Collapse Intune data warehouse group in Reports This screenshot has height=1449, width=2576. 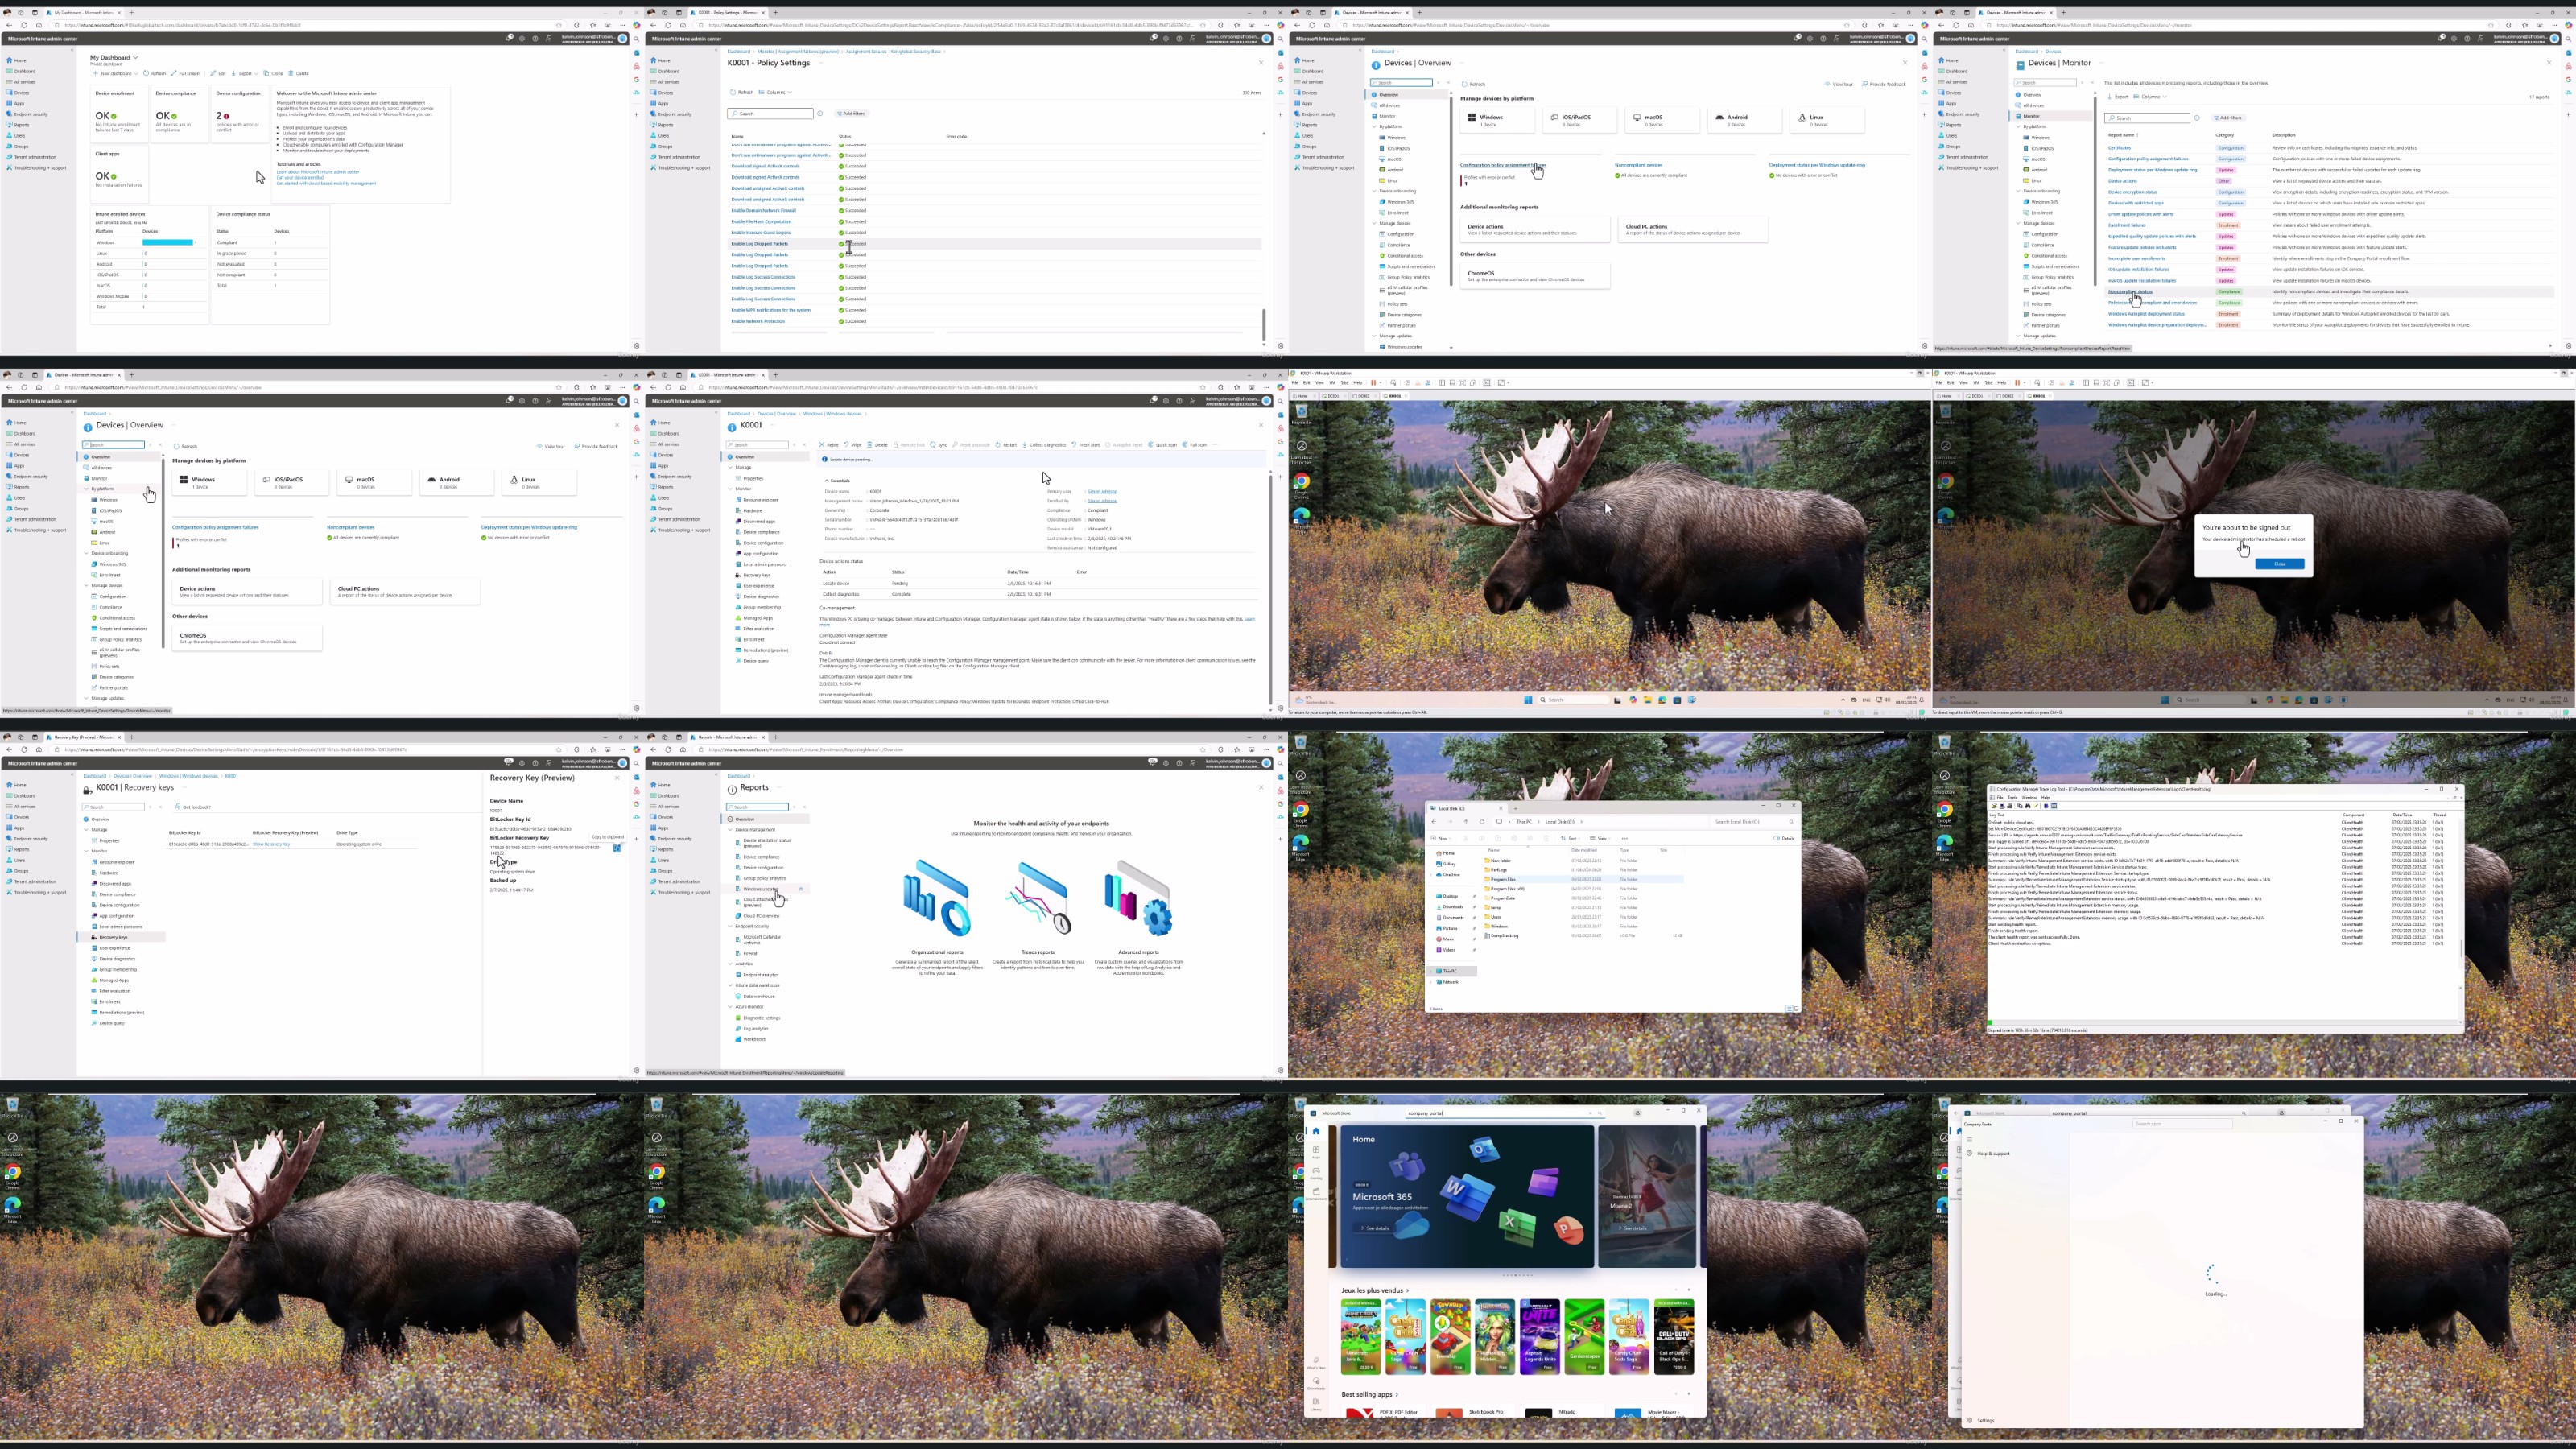click(x=731, y=986)
